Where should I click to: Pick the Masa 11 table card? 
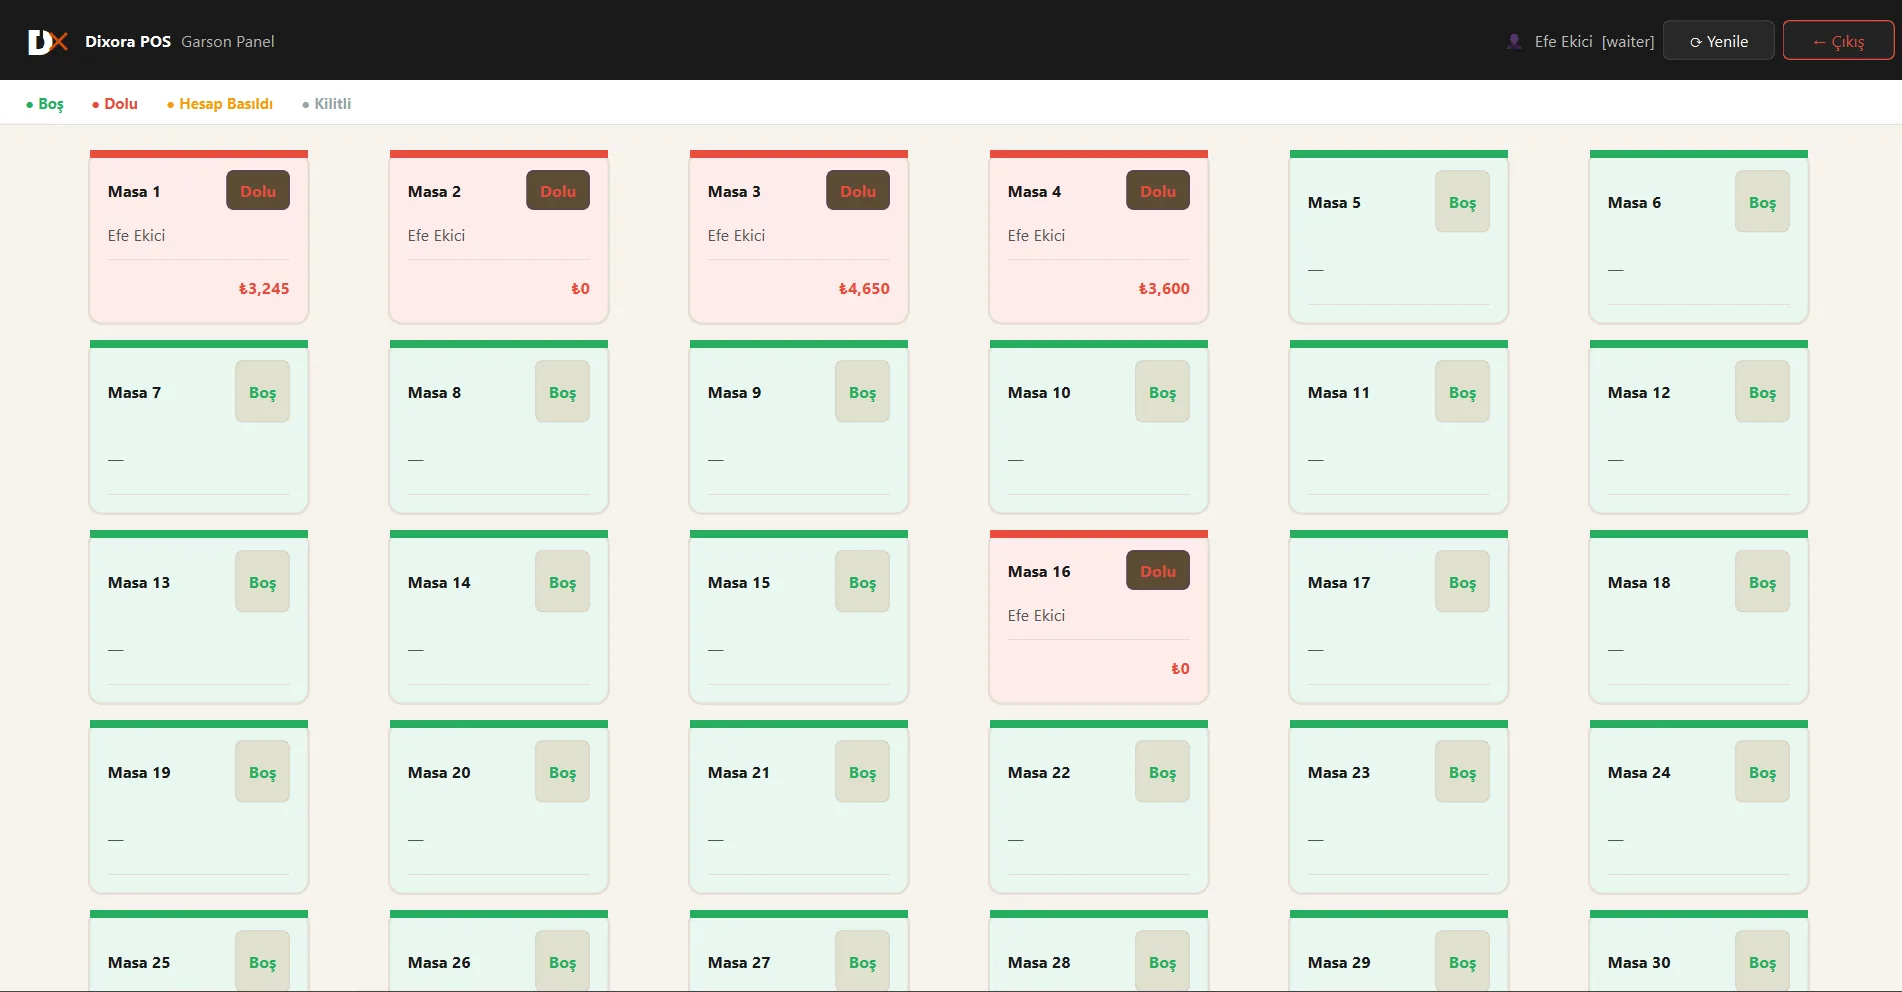1399,427
